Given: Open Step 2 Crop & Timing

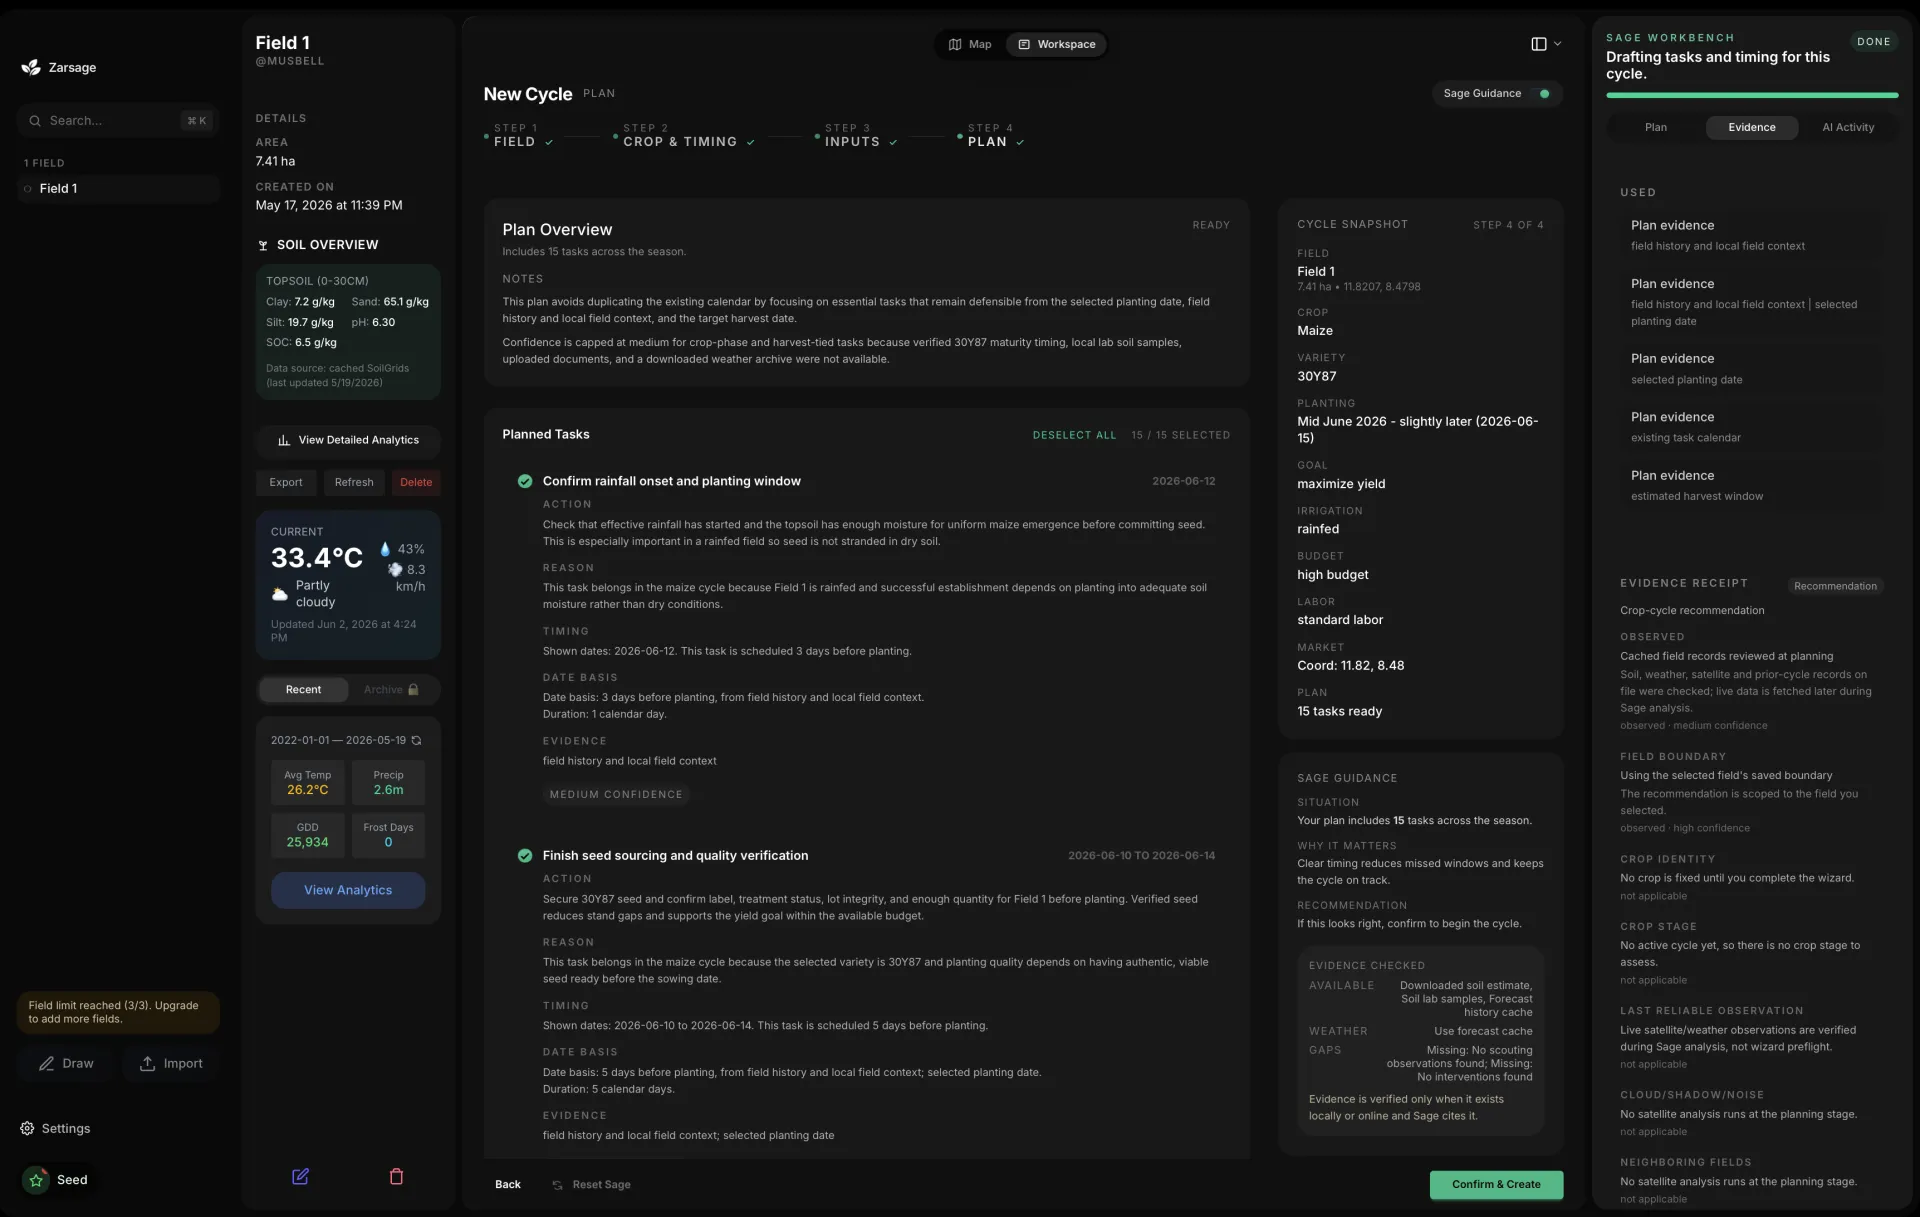Looking at the screenshot, I should coord(684,135).
